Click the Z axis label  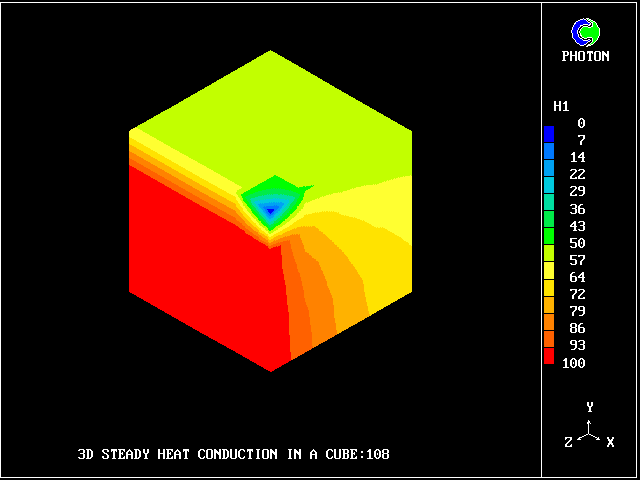pyautogui.click(x=568, y=441)
